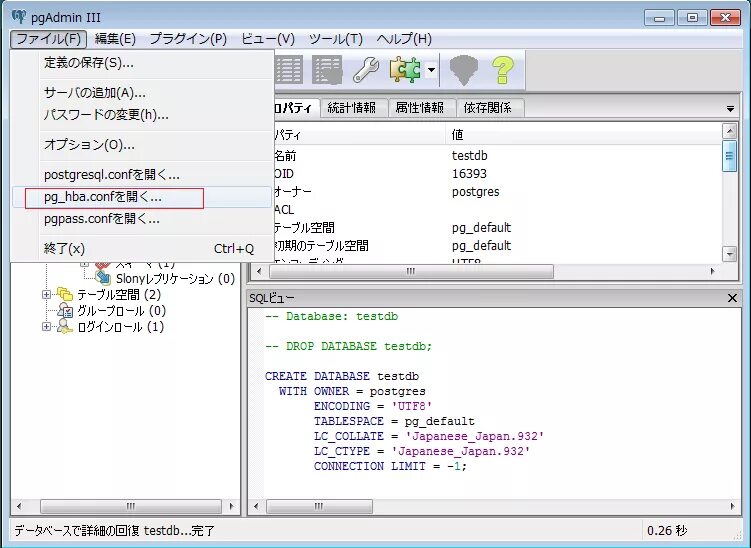Click the properties horizontal scrollbar thumb
Viewport: 751px width, 548px height.
[411, 271]
